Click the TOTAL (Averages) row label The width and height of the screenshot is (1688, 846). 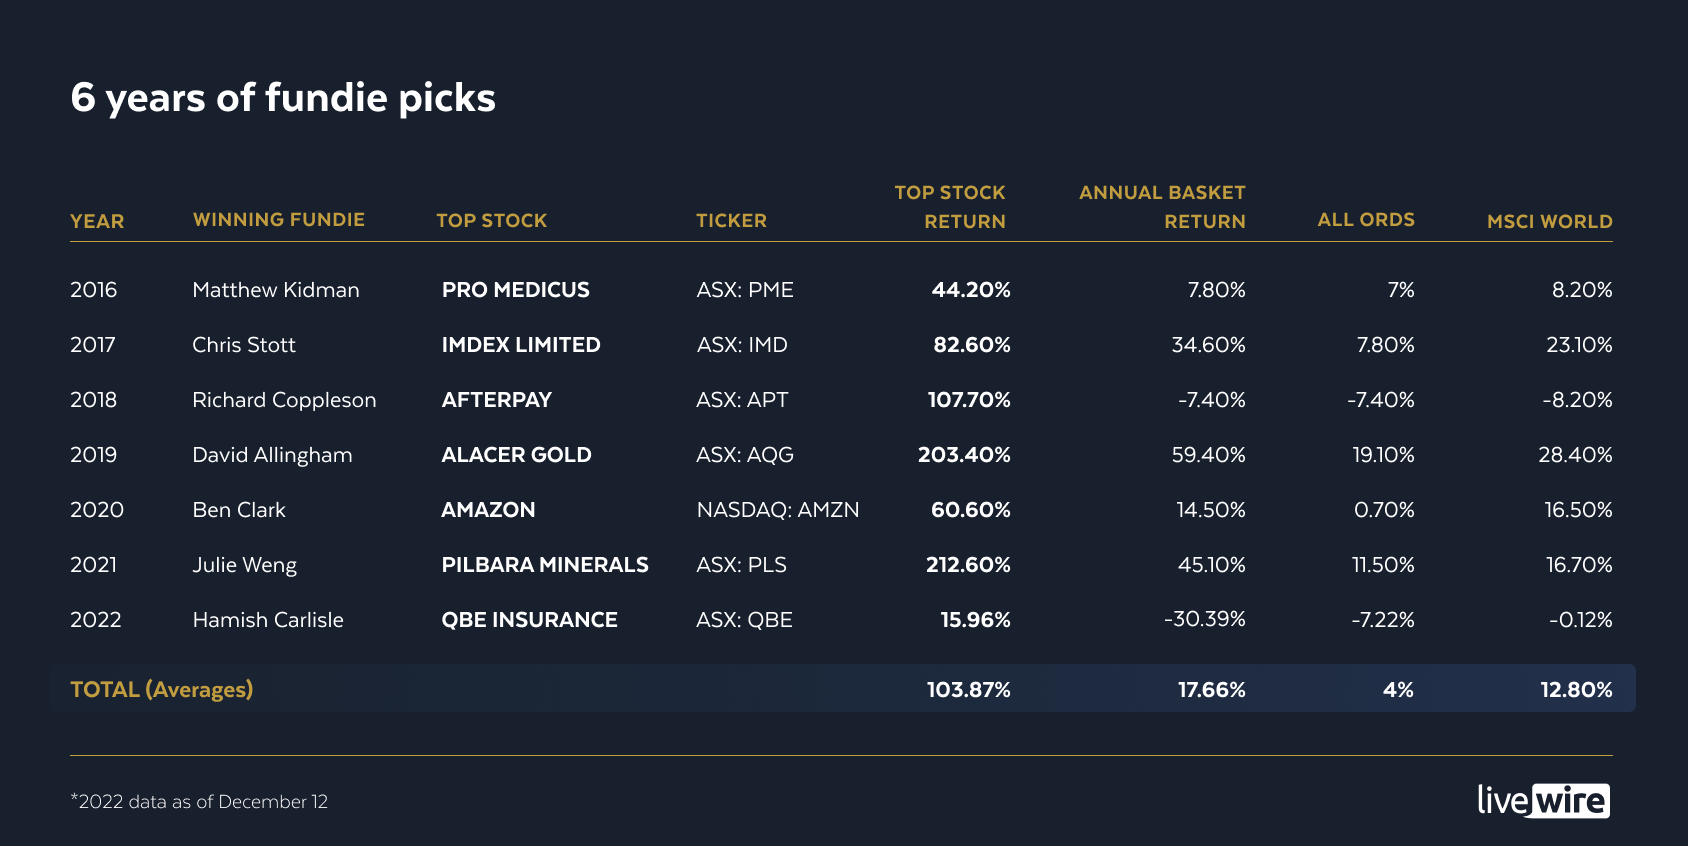click(x=161, y=689)
